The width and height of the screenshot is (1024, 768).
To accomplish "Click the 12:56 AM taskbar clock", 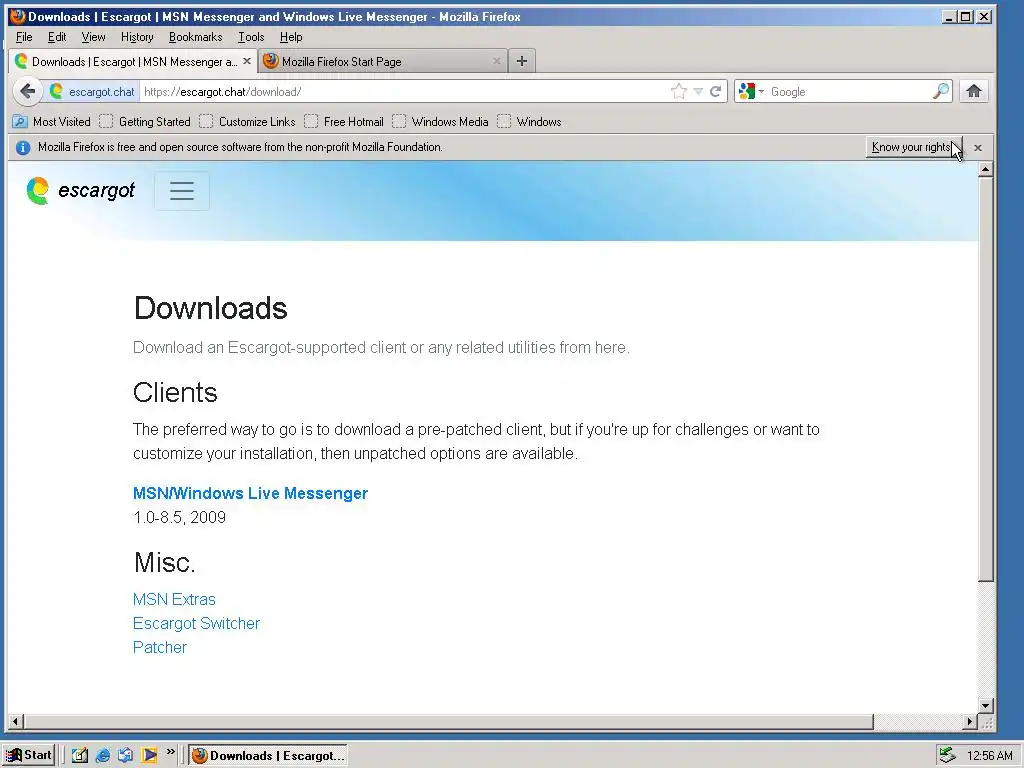I will tap(989, 756).
